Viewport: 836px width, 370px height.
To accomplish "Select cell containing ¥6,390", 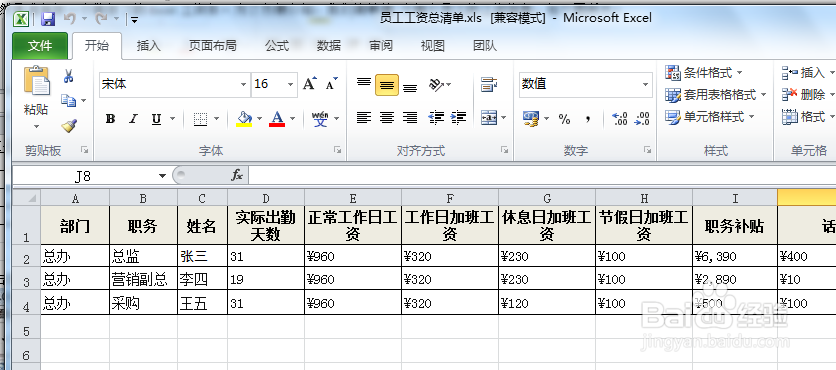I will [735, 256].
